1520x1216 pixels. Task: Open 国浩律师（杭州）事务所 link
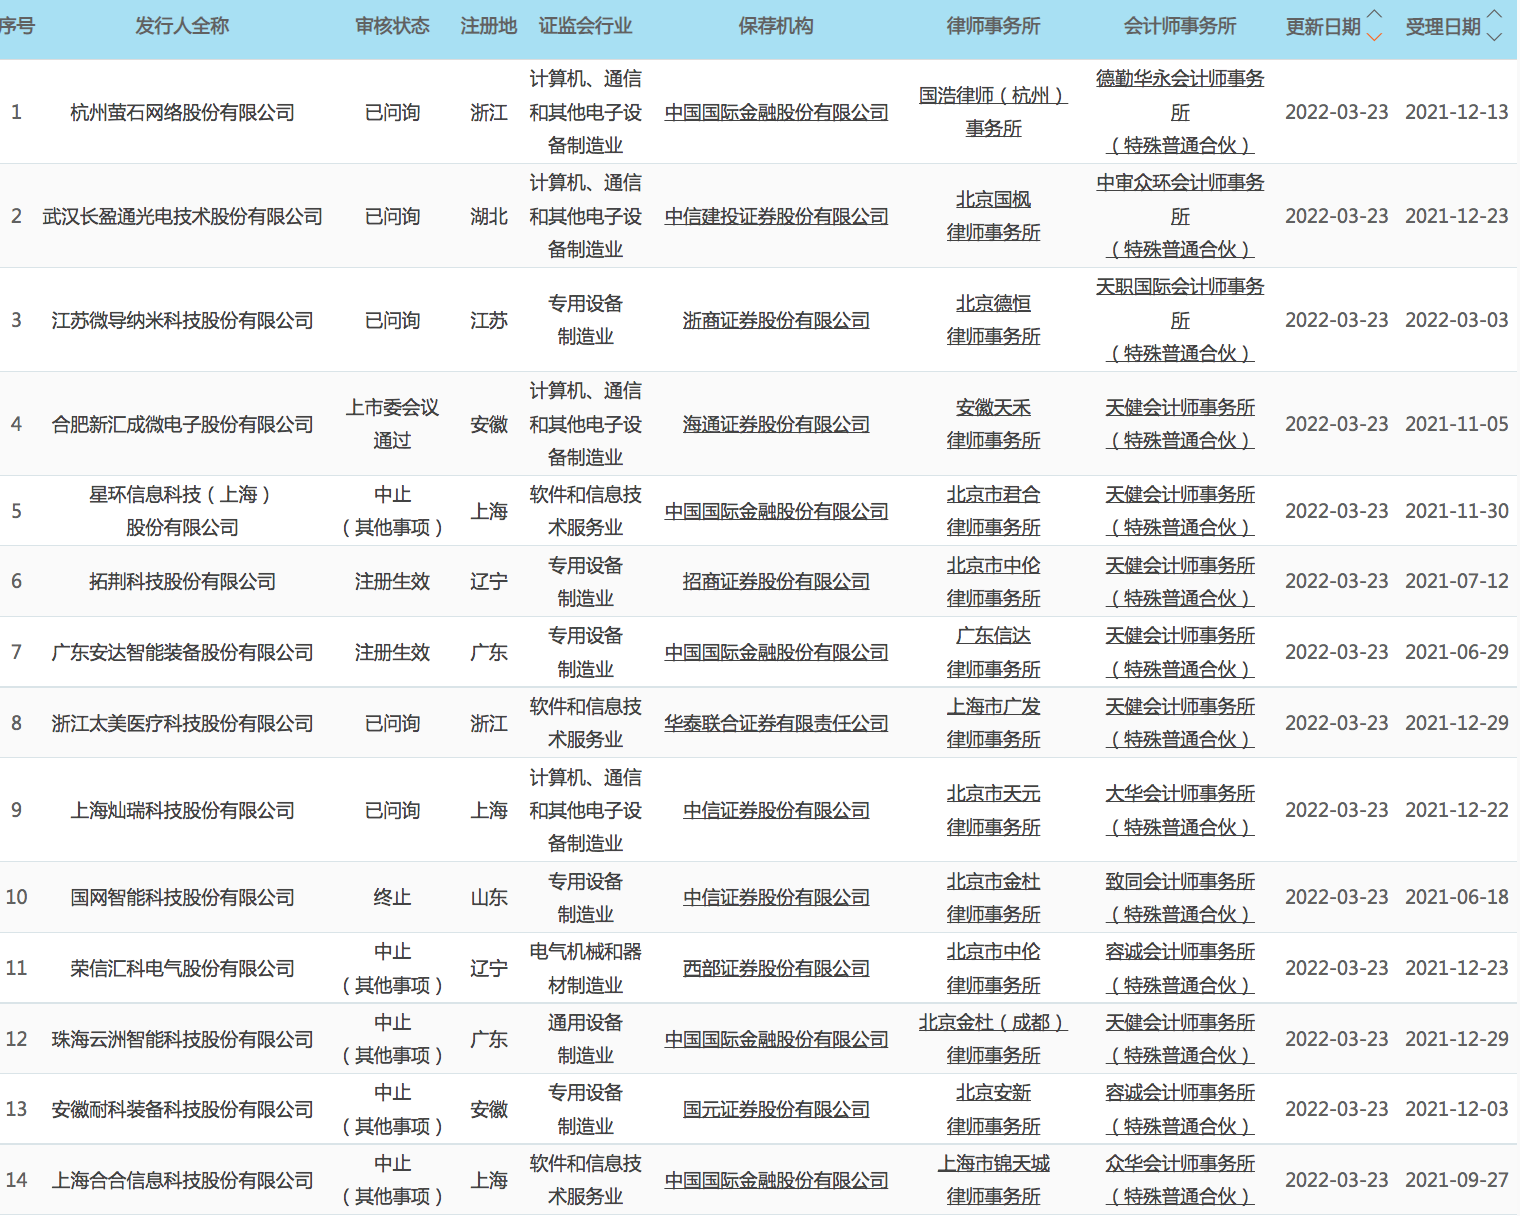tap(993, 112)
